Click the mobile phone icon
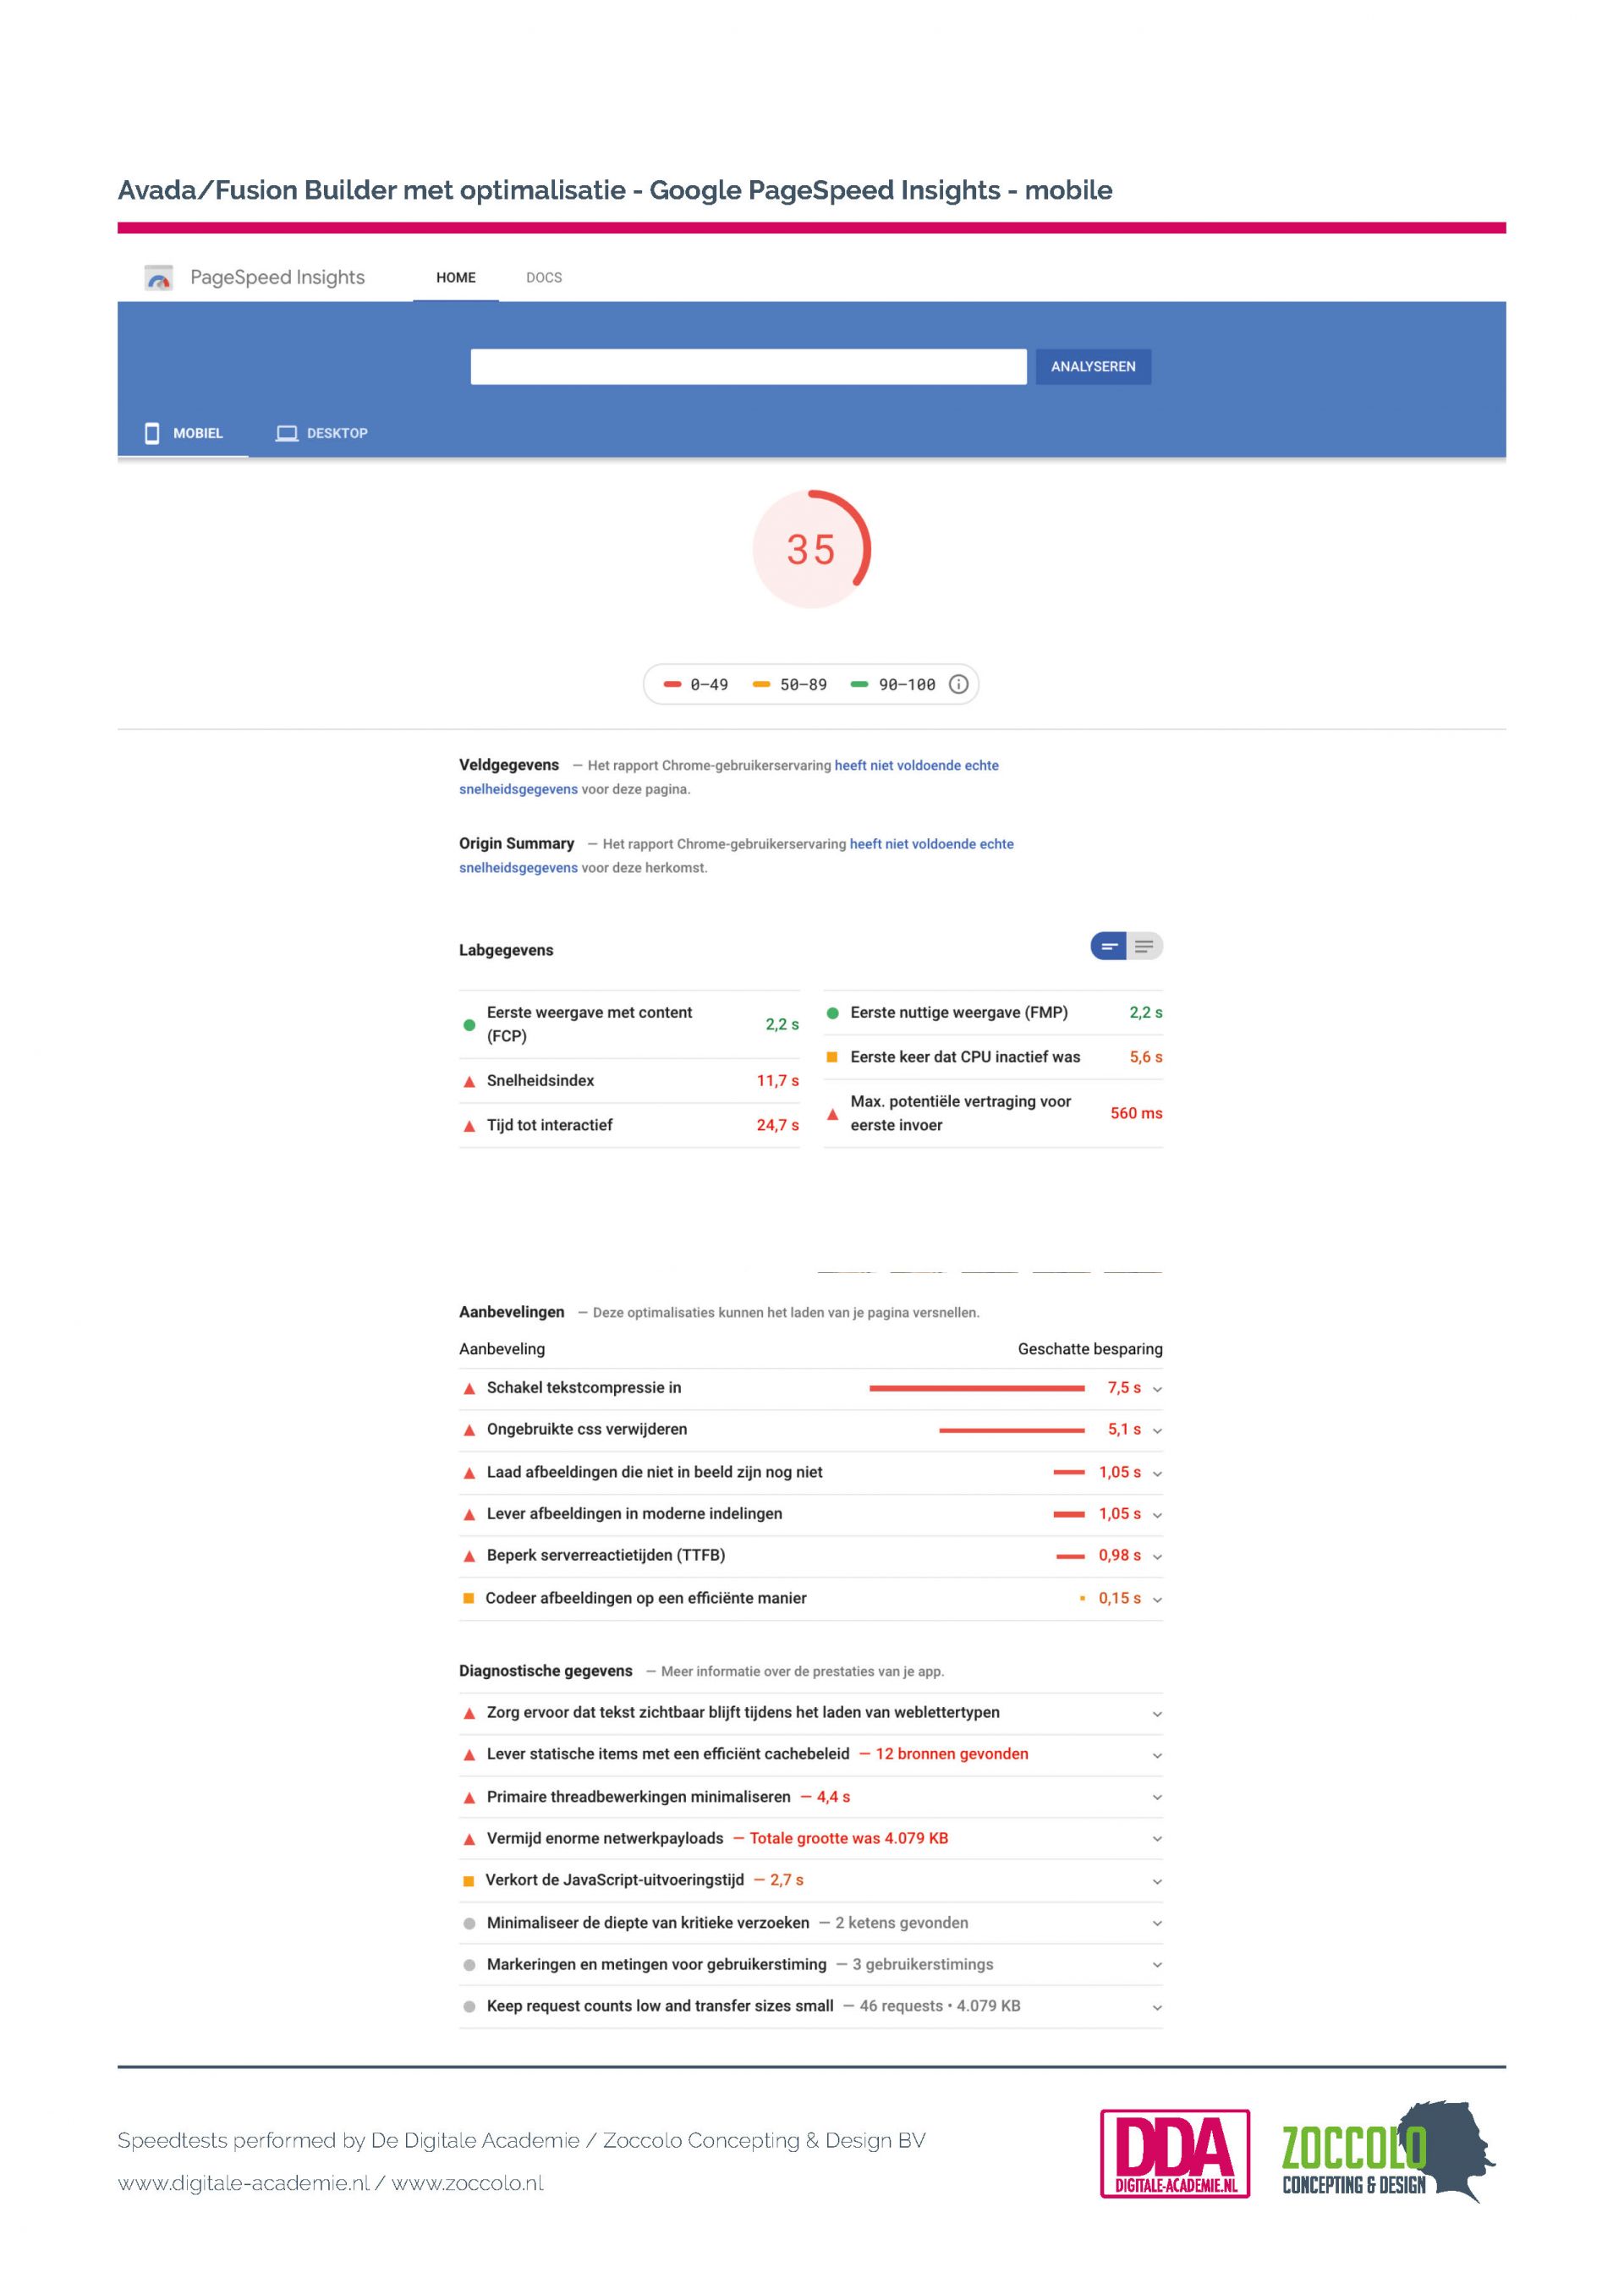The image size is (1624, 2278). (152, 433)
